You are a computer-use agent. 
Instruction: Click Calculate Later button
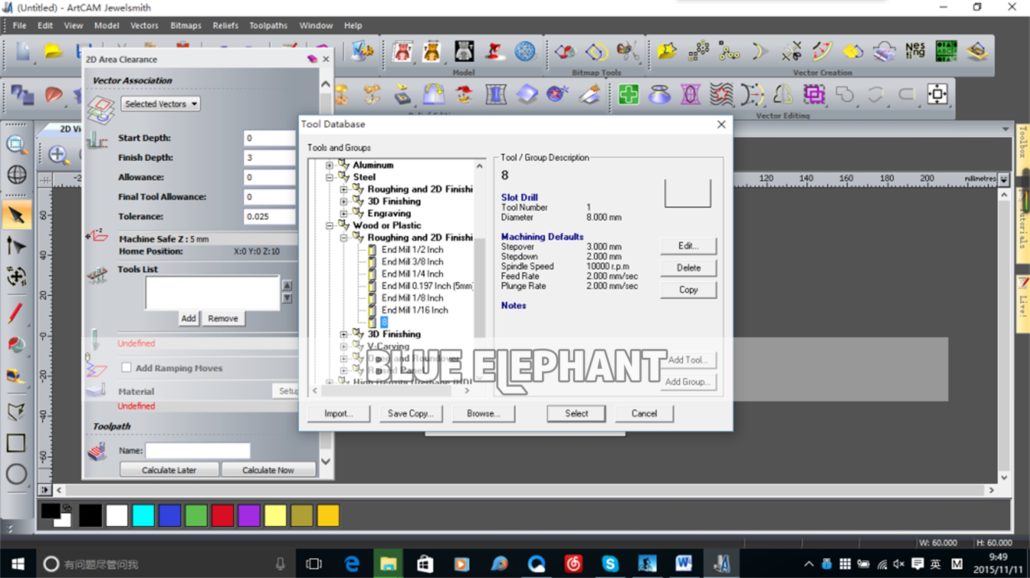coord(169,470)
